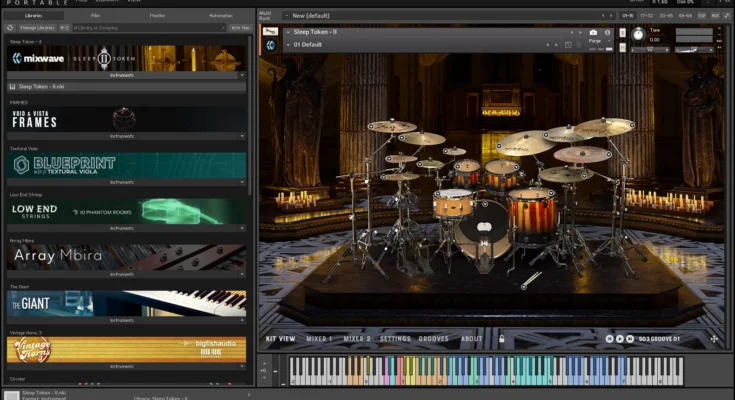Switch to the Files tab

[x=95, y=15]
